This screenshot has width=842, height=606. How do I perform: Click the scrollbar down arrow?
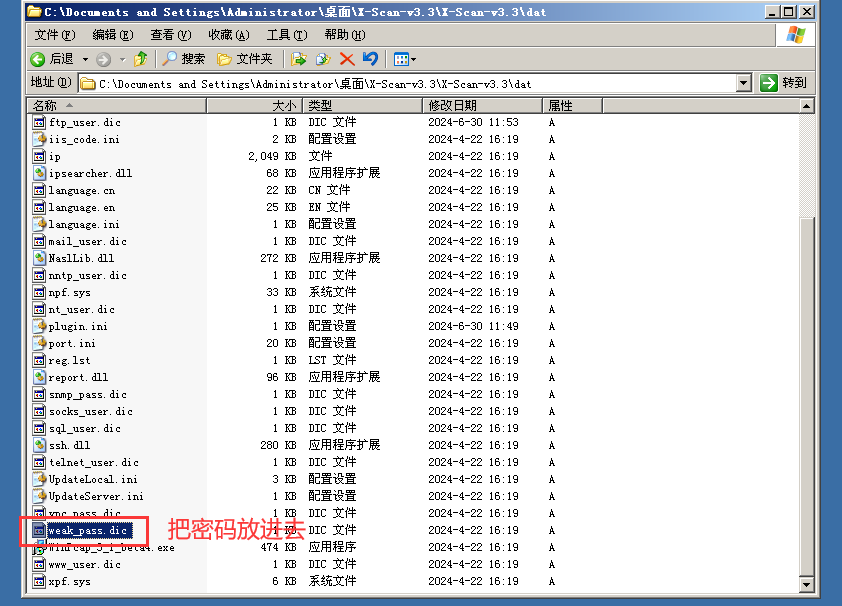[x=806, y=584]
